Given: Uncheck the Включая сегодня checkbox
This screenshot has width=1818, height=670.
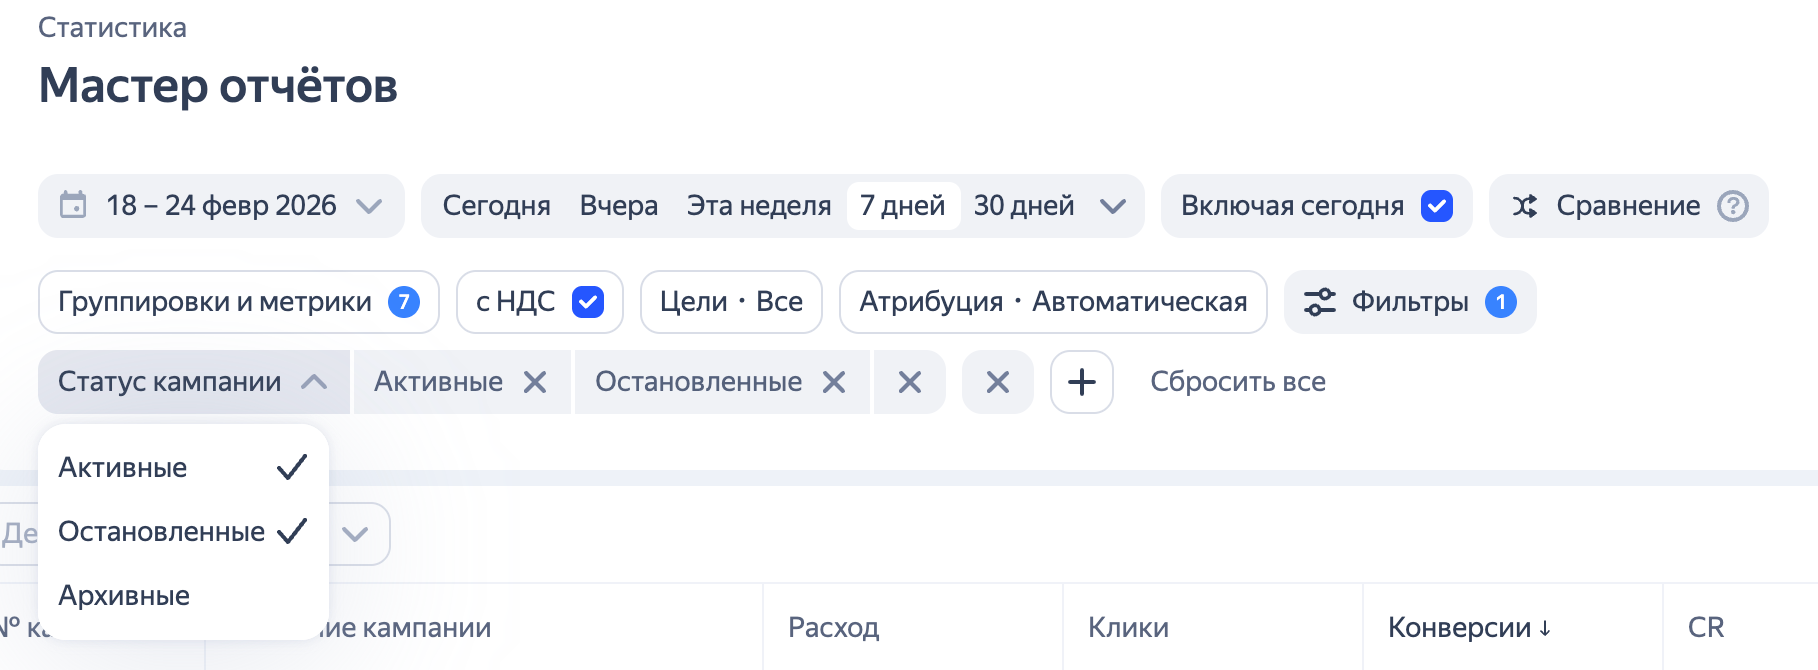Looking at the screenshot, I should [x=1437, y=206].
